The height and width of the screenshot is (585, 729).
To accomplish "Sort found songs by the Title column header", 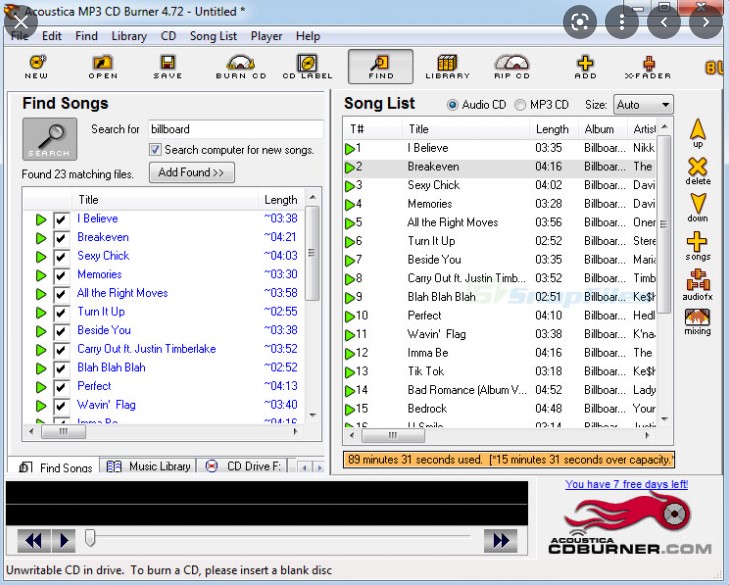I will point(165,200).
